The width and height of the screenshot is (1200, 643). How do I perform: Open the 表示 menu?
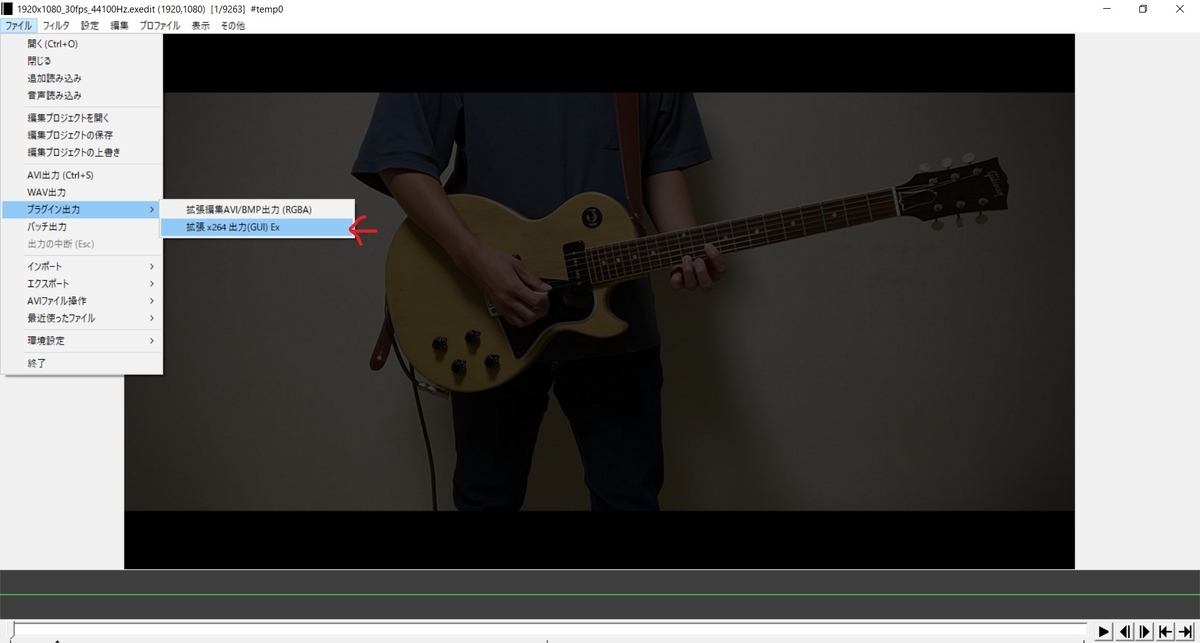(201, 25)
